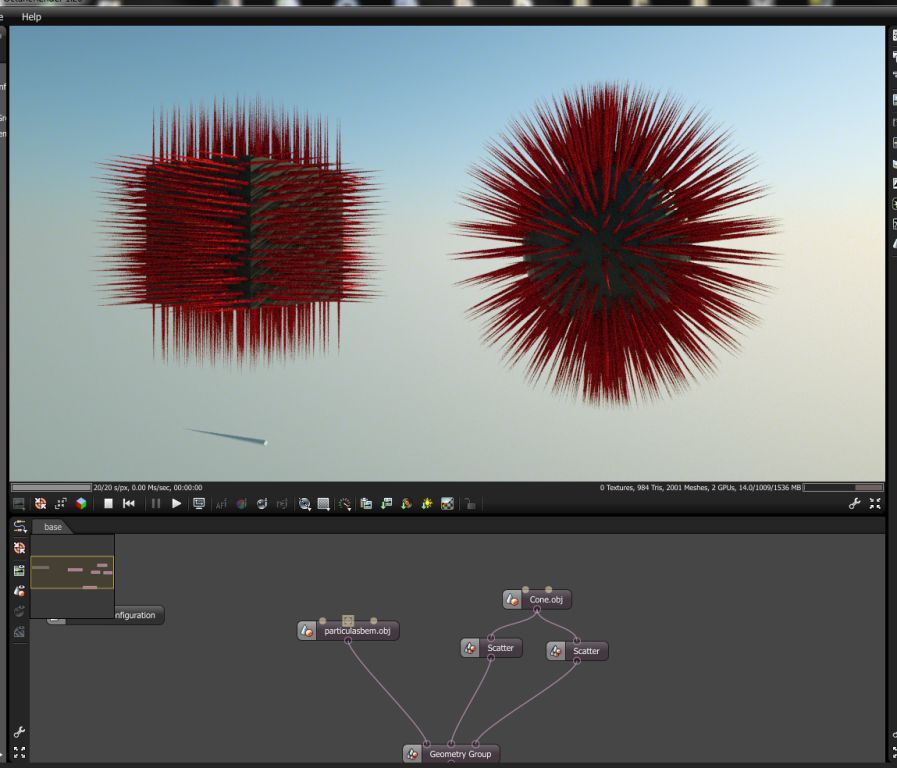Screen dimensions: 897x768
Task: Open render viewport wrench settings
Action: click(x=854, y=504)
